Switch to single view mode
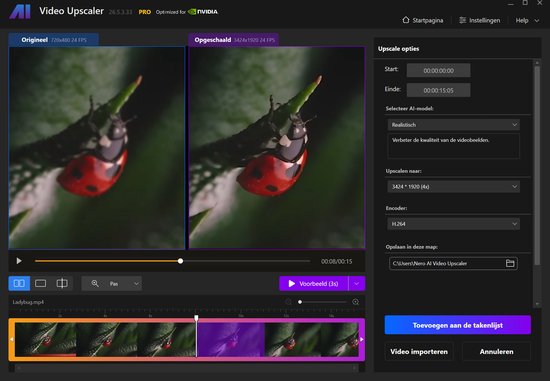550x381 pixels. (x=40, y=283)
